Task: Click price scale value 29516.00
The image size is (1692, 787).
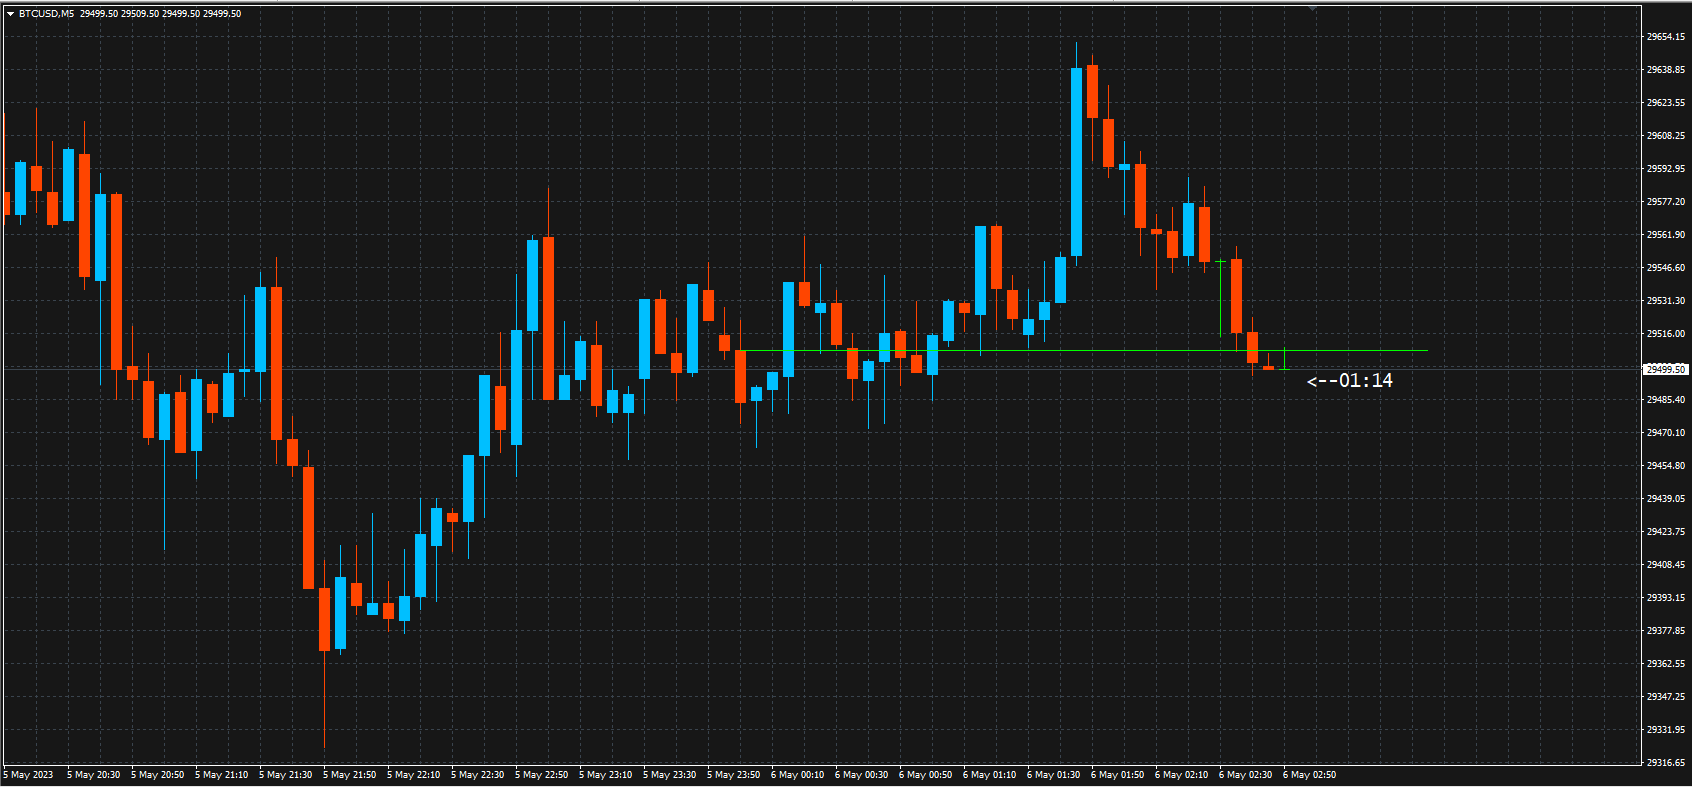Action: point(1666,334)
